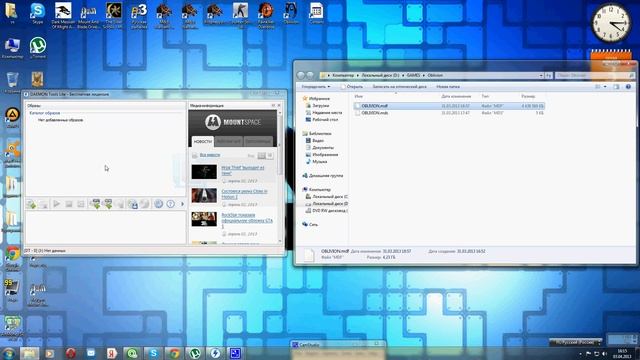Click 'GAMES' in the address bar breadcrumb
This screenshot has height=360, width=640.
[x=413, y=76]
